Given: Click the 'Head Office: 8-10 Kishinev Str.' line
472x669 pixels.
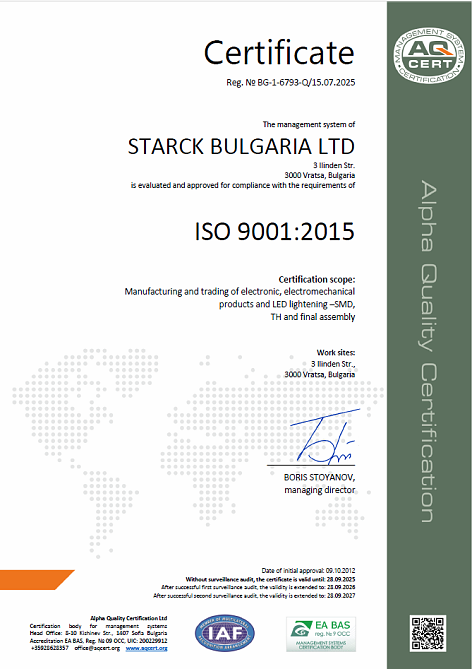Looking at the screenshot, I should [98, 633].
